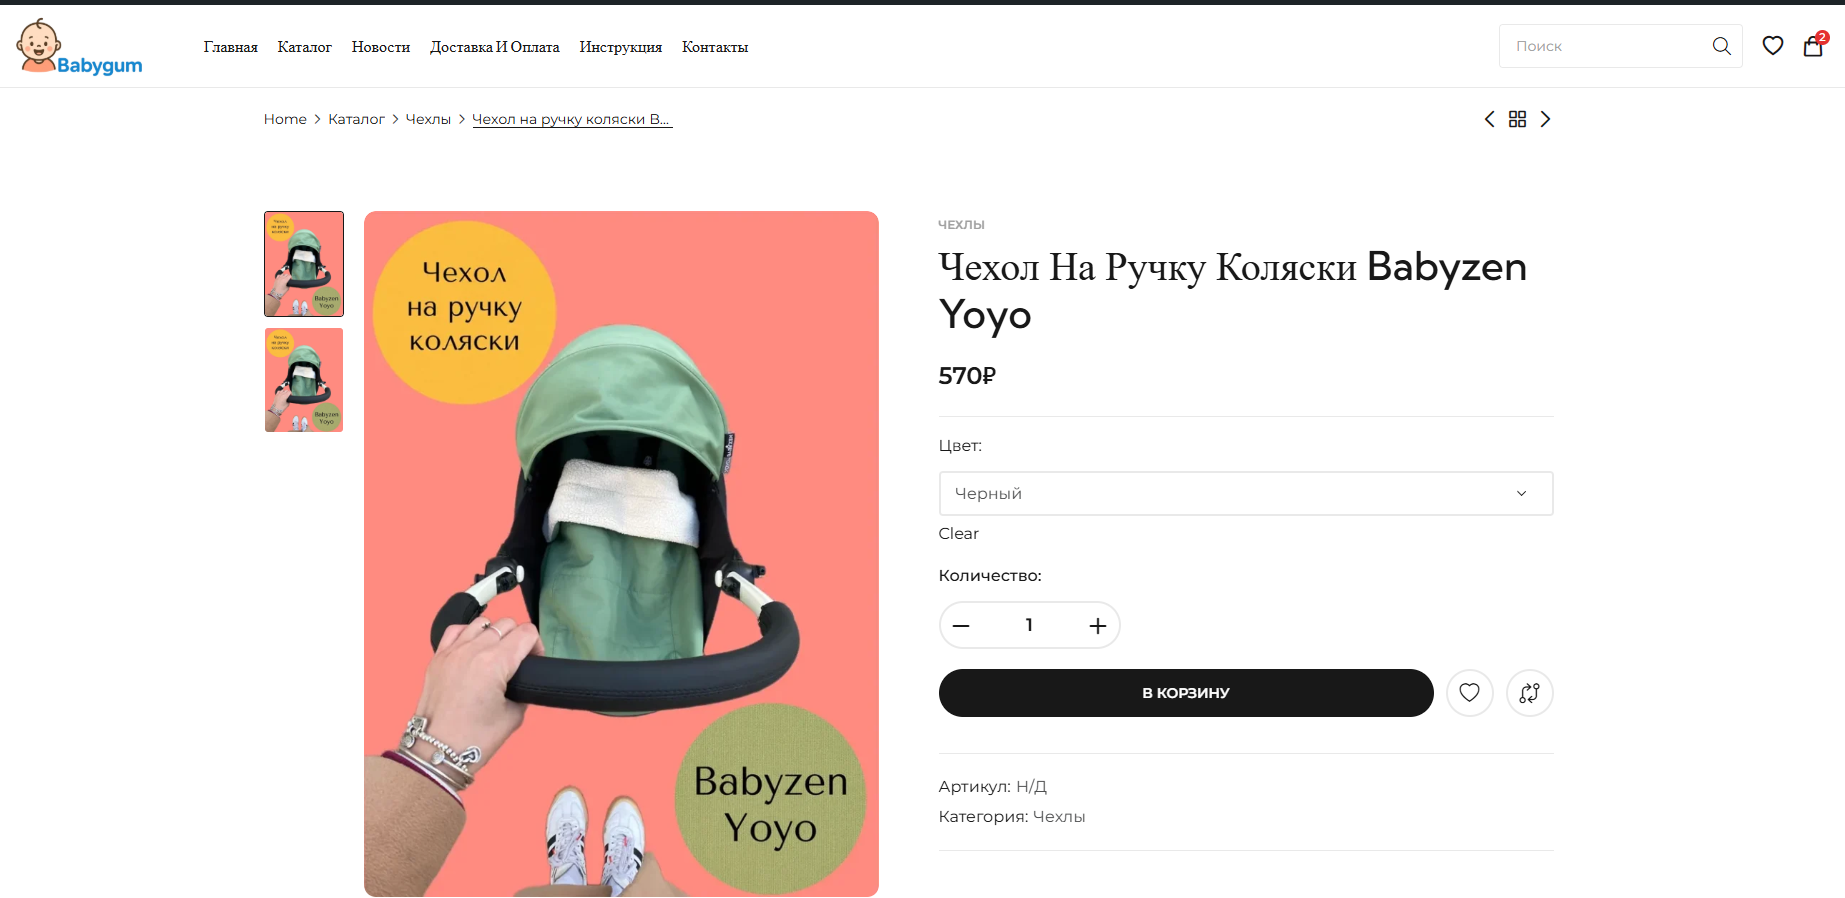Screen dimensions: 1845x898
Task: Click the Количество: label
Action: pyautogui.click(x=990, y=576)
